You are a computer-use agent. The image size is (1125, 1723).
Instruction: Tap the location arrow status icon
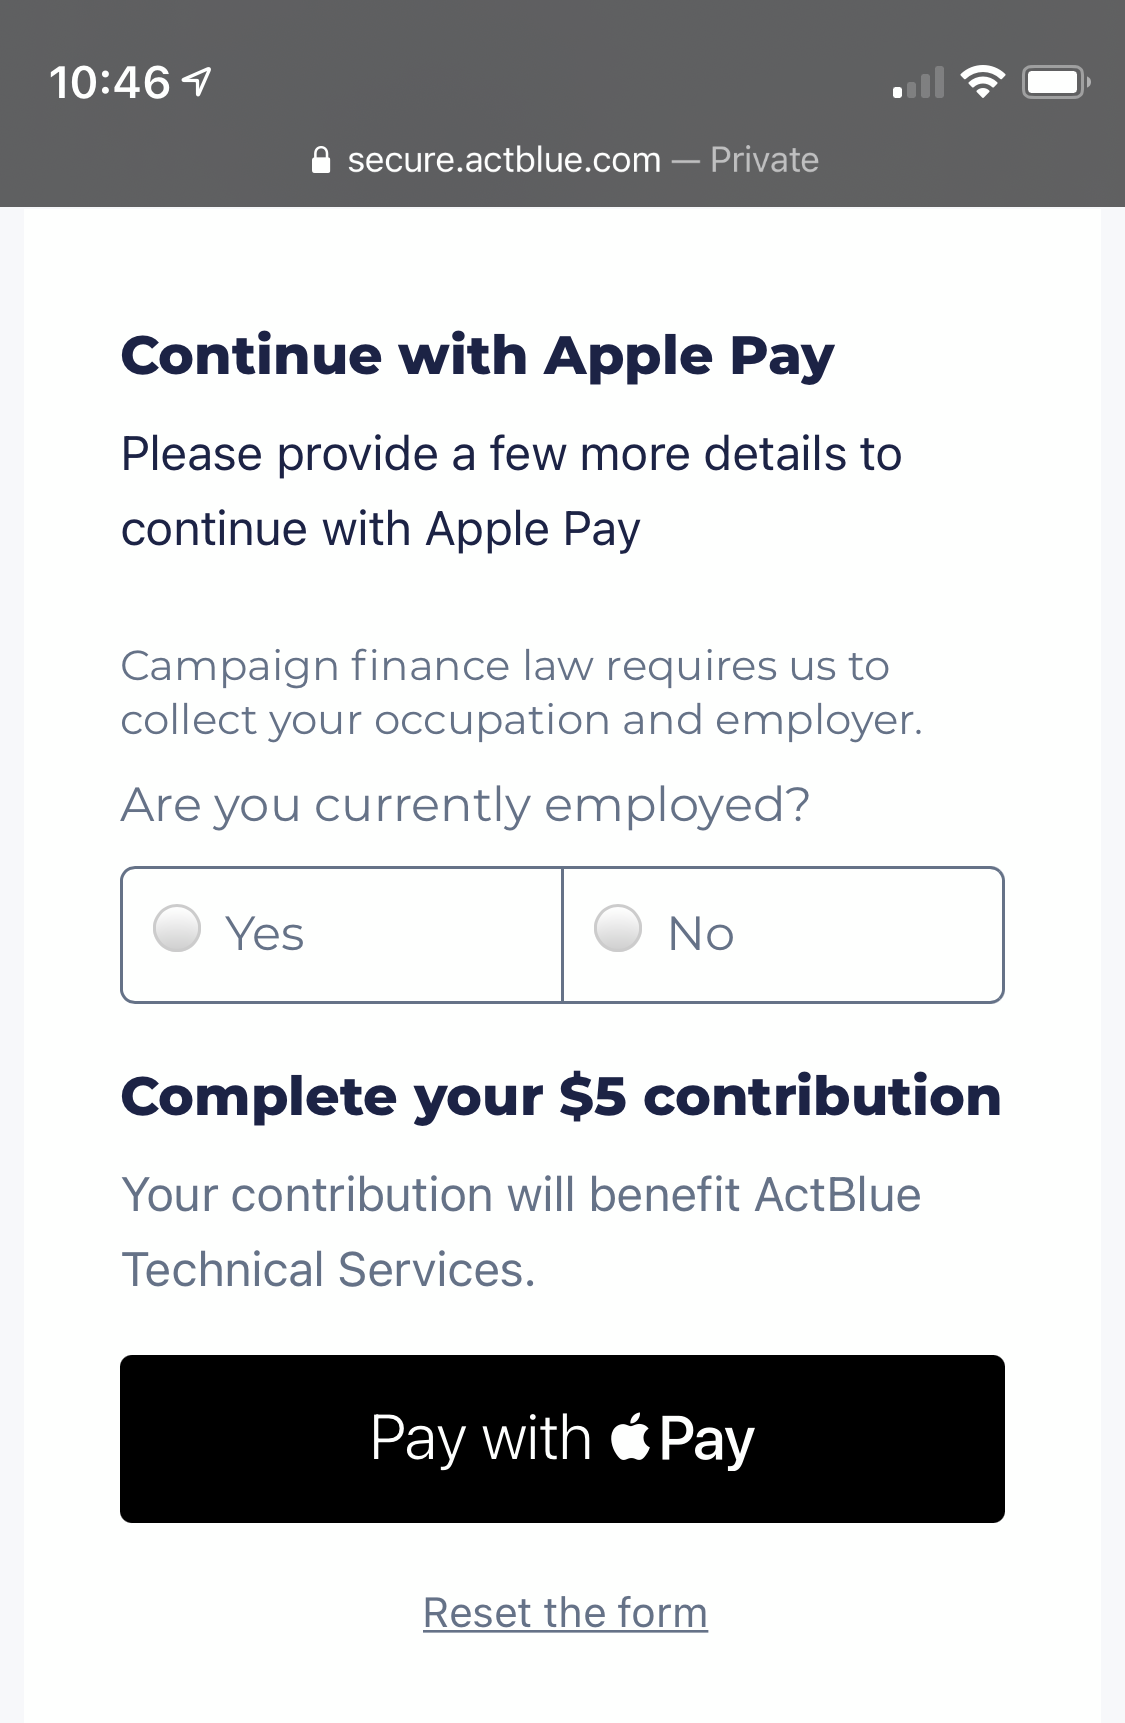[198, 82]
